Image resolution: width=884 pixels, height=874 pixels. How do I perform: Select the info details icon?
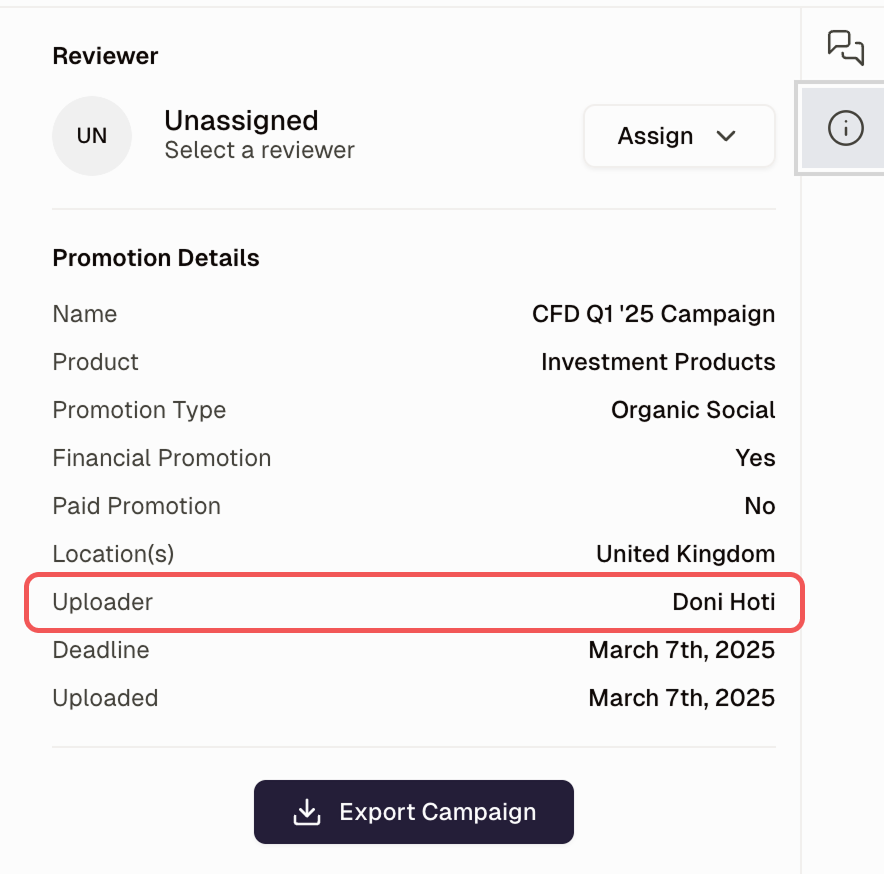pos(845,128)
